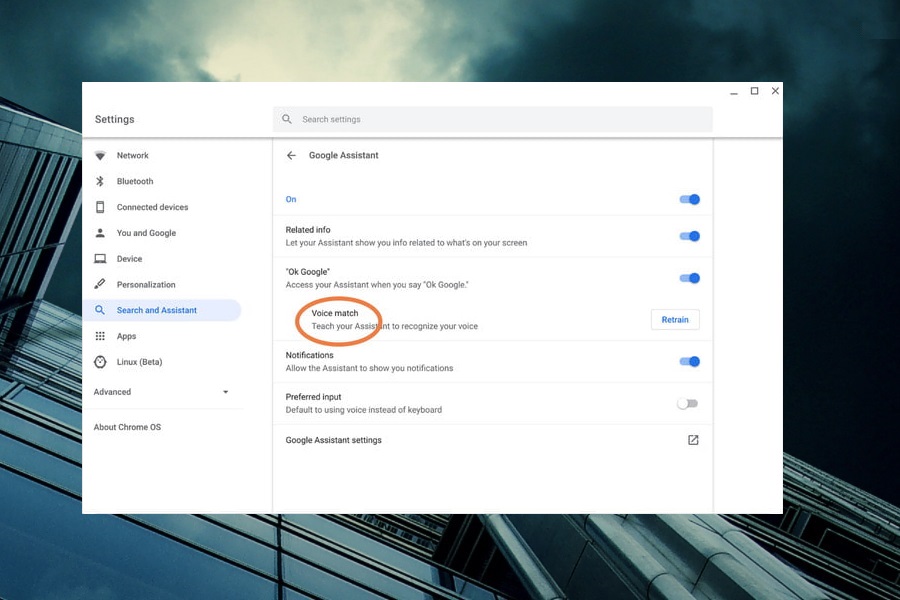The width and height of the screenshot is (900, 600).
Task: Go back using the Google Assistant arrow
Action: click(291, 155)
